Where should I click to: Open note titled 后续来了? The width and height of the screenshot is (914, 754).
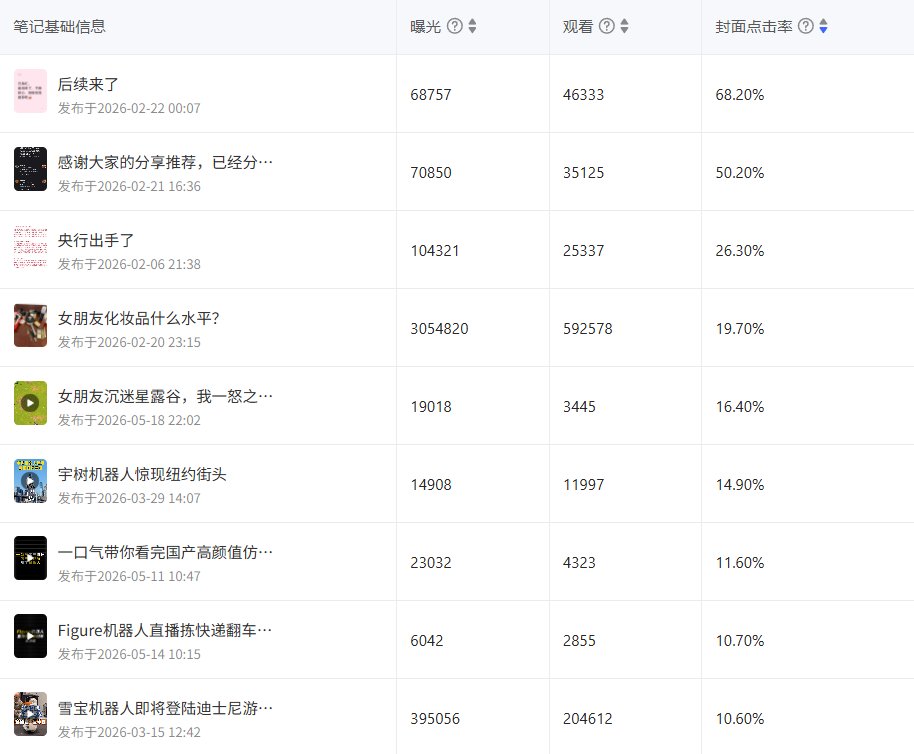88,84
